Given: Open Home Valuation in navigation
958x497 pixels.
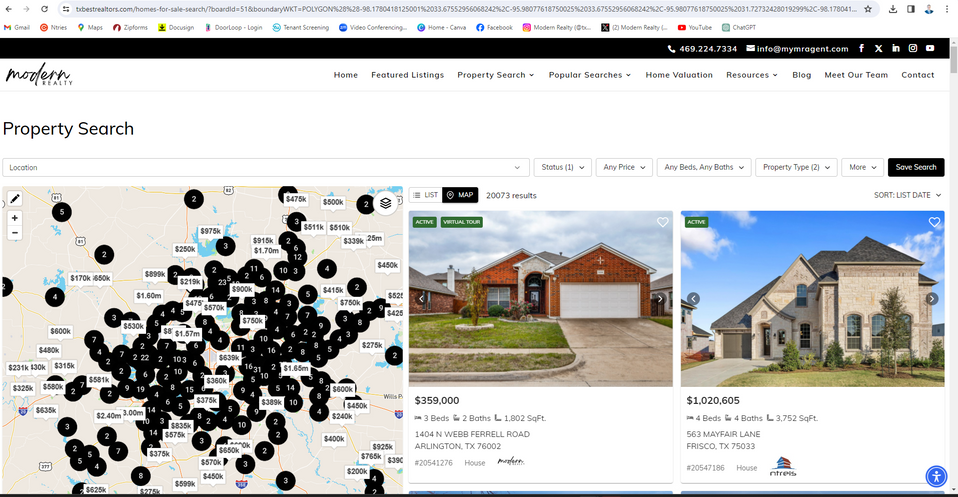Looking at the screenshot, I should [679, 75].
